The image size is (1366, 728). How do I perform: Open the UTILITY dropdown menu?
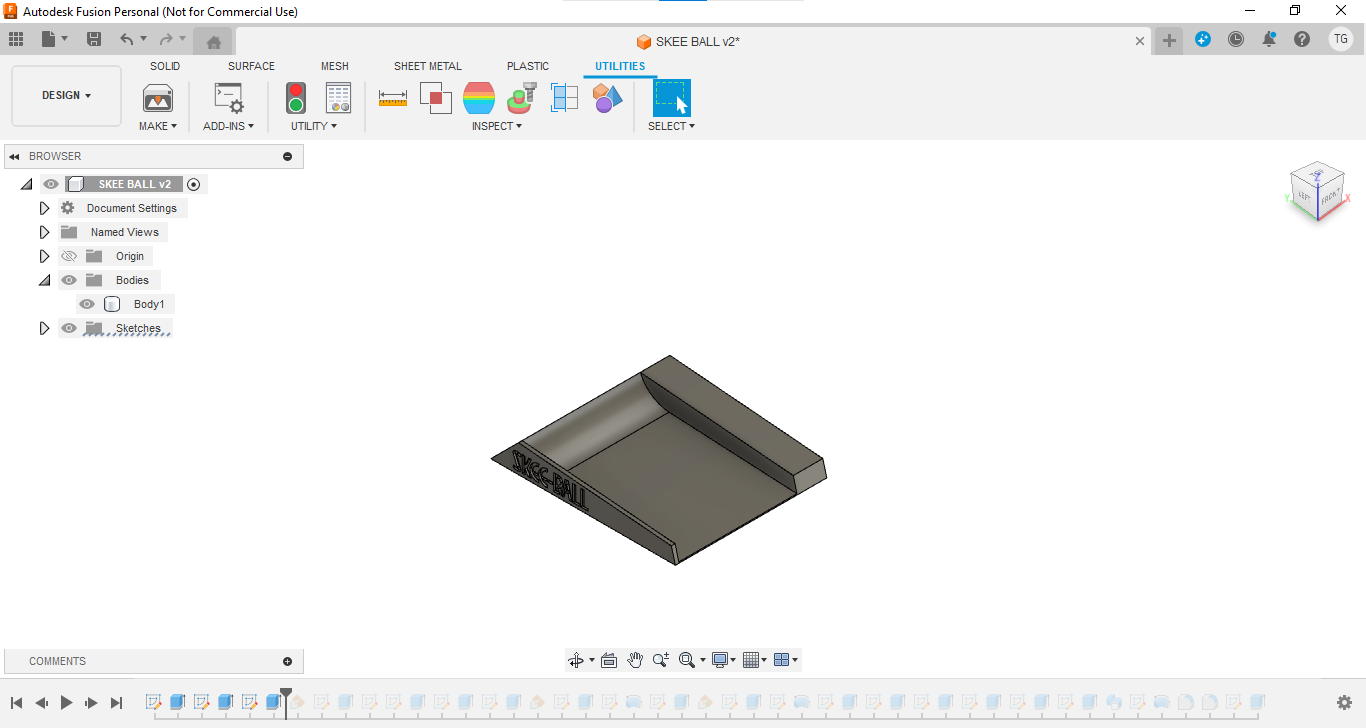point(314,126)
